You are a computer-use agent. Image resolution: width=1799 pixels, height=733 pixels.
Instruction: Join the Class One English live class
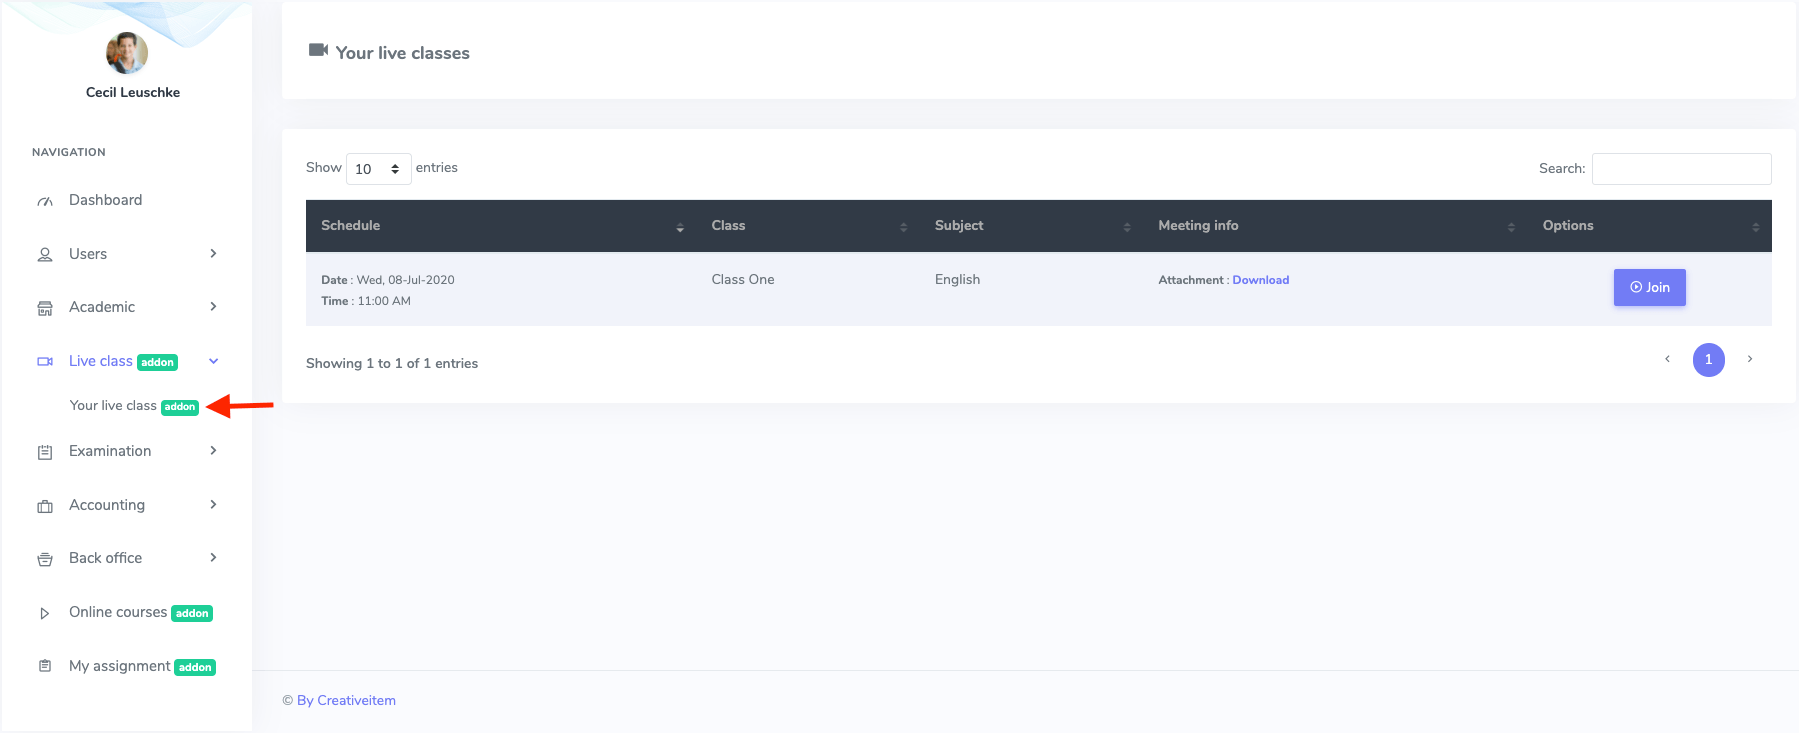pyautogui.click(x=1649, y=287)
